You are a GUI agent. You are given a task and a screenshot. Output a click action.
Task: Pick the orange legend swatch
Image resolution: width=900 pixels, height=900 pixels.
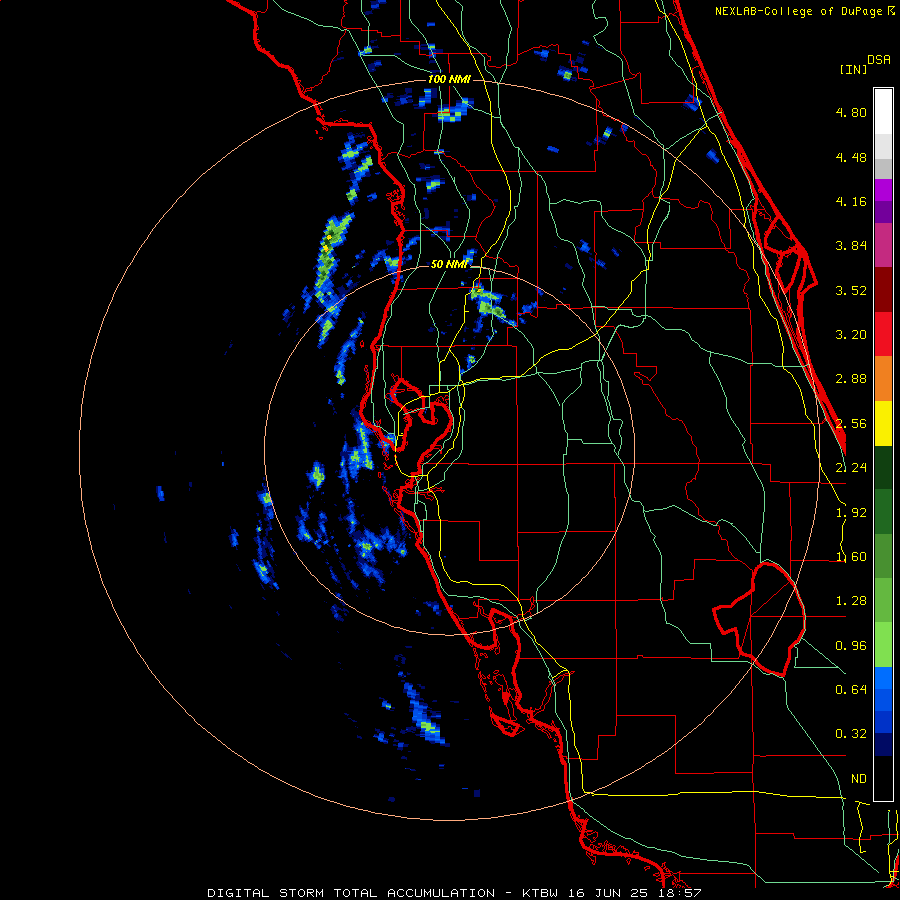click(x=883, y=379)
